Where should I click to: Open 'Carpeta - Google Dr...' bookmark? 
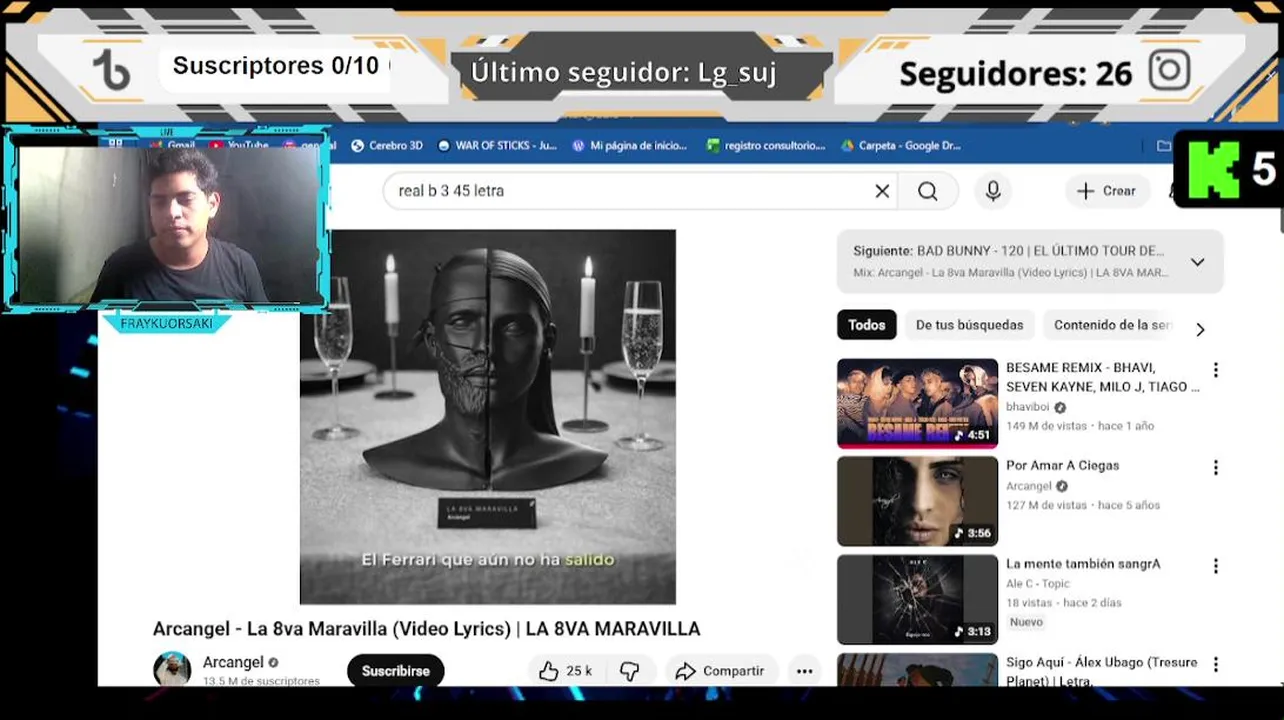[x=901, y=146]
